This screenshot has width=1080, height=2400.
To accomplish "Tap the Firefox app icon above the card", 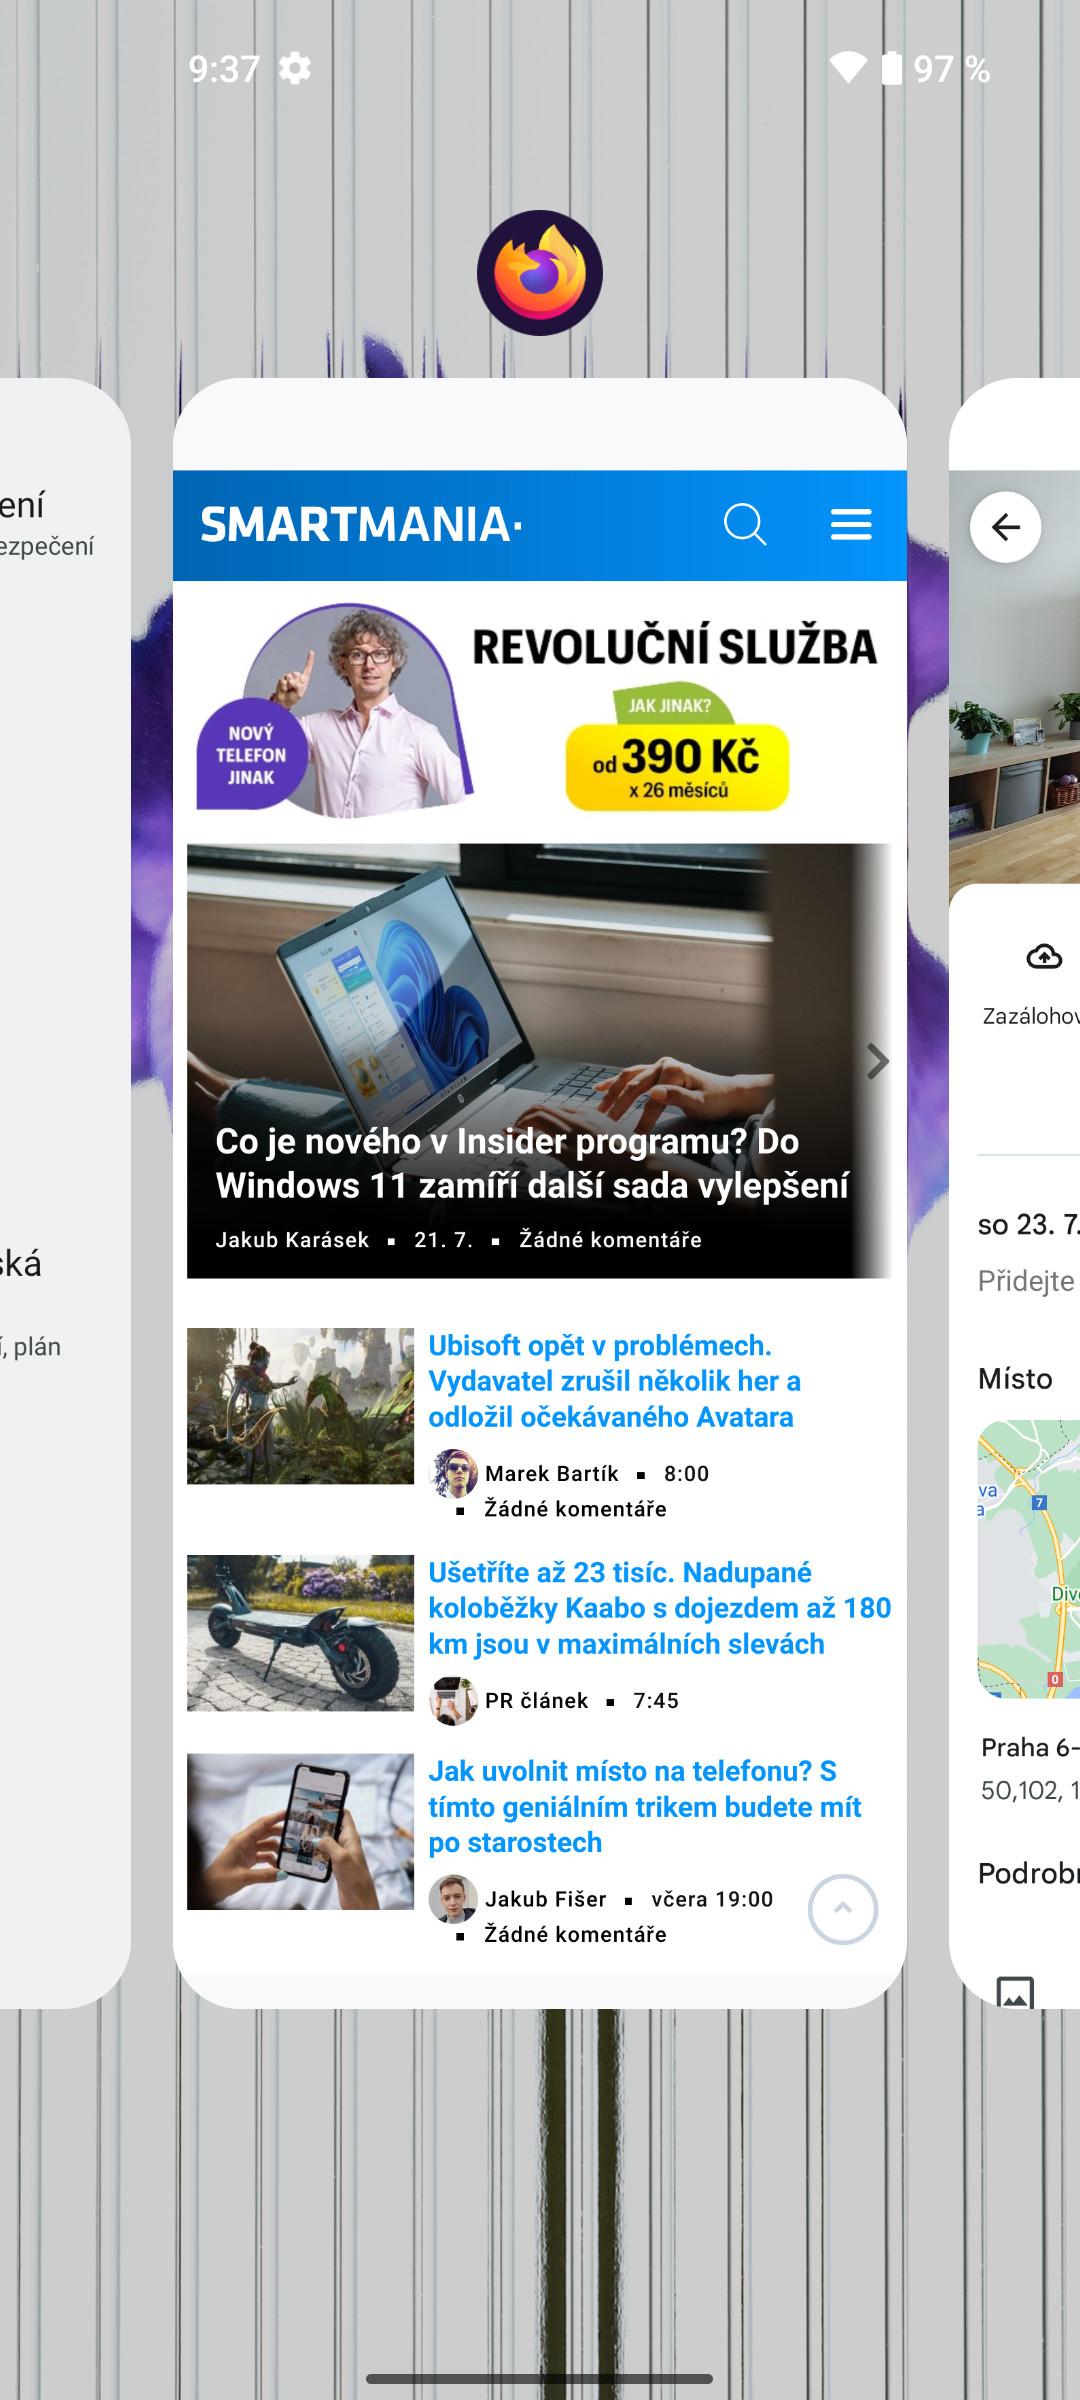I will pos(540,273).
